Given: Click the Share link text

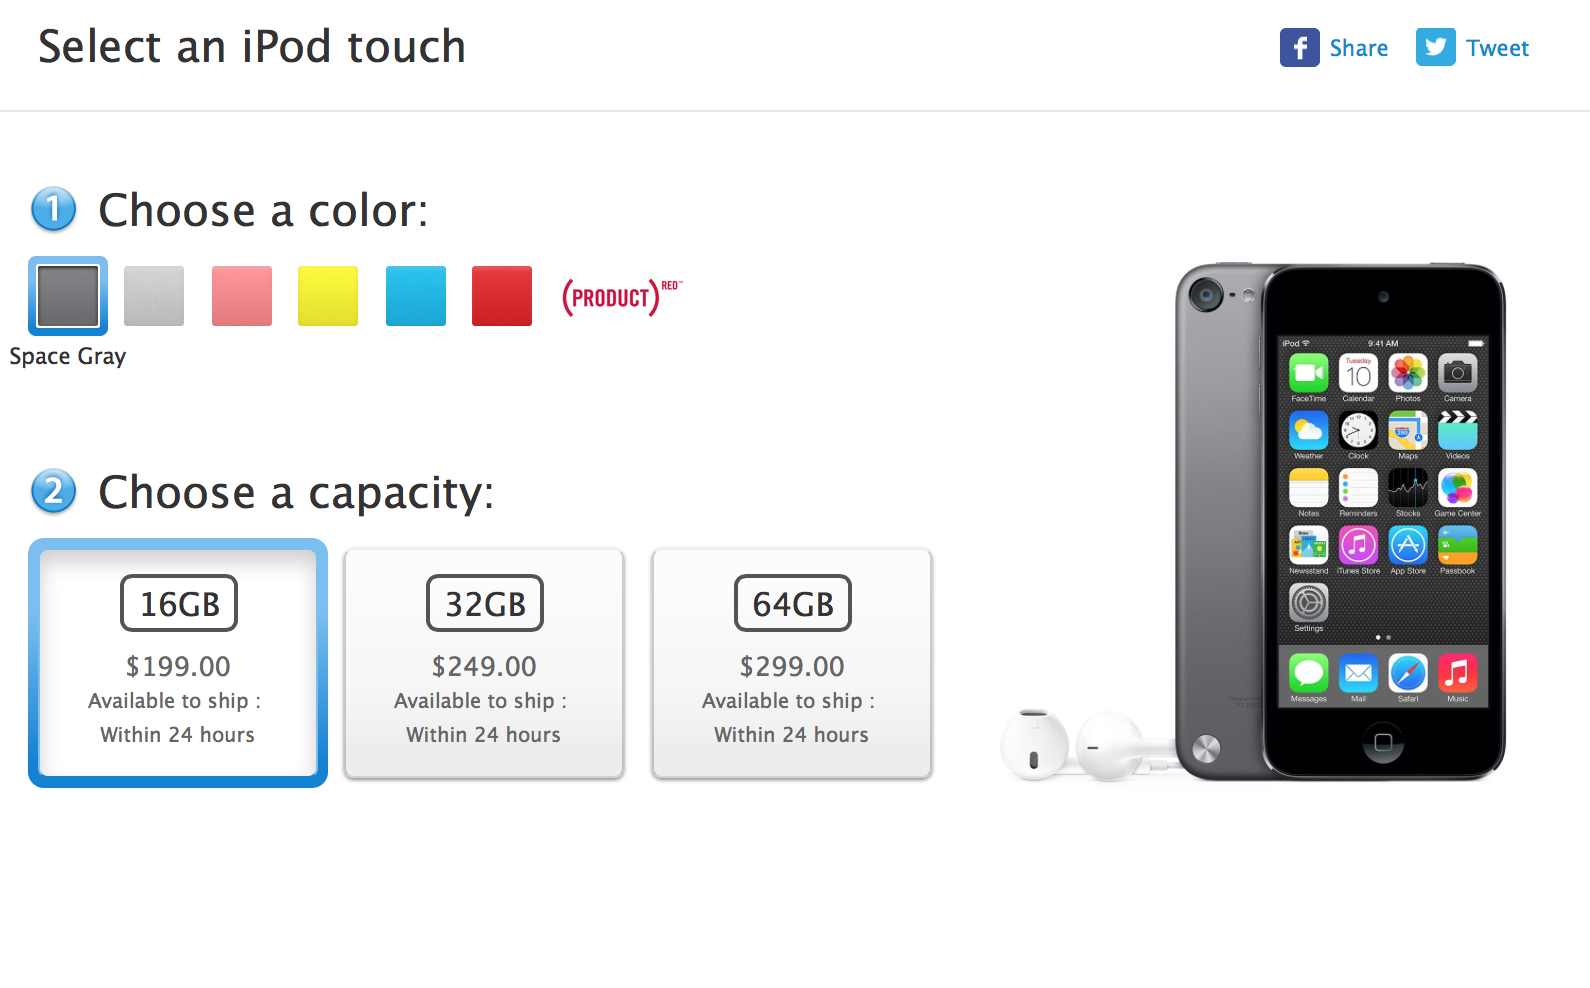Looking at the screenshot, I should tap(1358, 48).
